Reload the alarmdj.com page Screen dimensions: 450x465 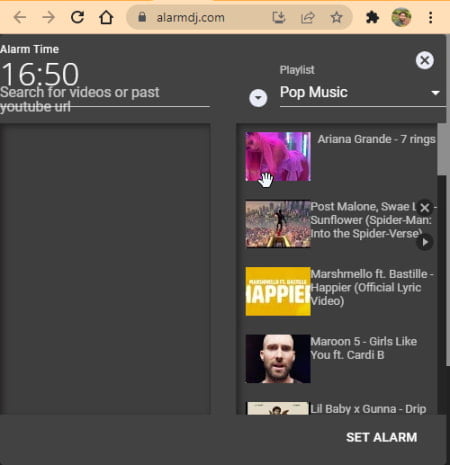pos(77,17)
